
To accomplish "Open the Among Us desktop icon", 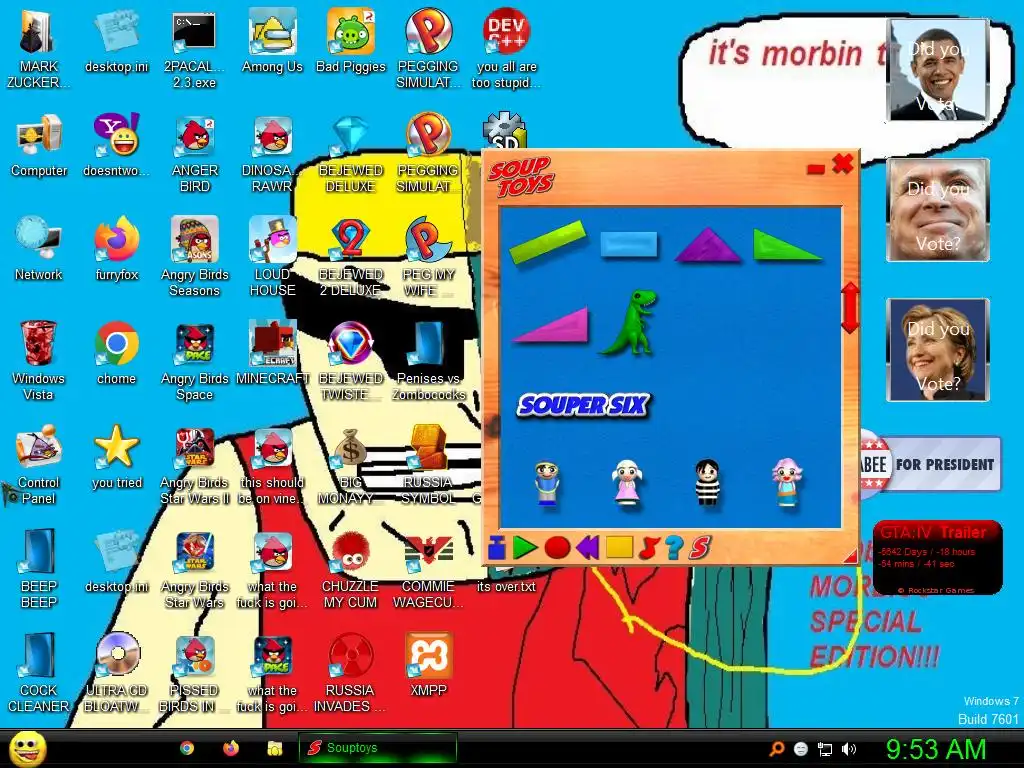I will pos(272,40).
